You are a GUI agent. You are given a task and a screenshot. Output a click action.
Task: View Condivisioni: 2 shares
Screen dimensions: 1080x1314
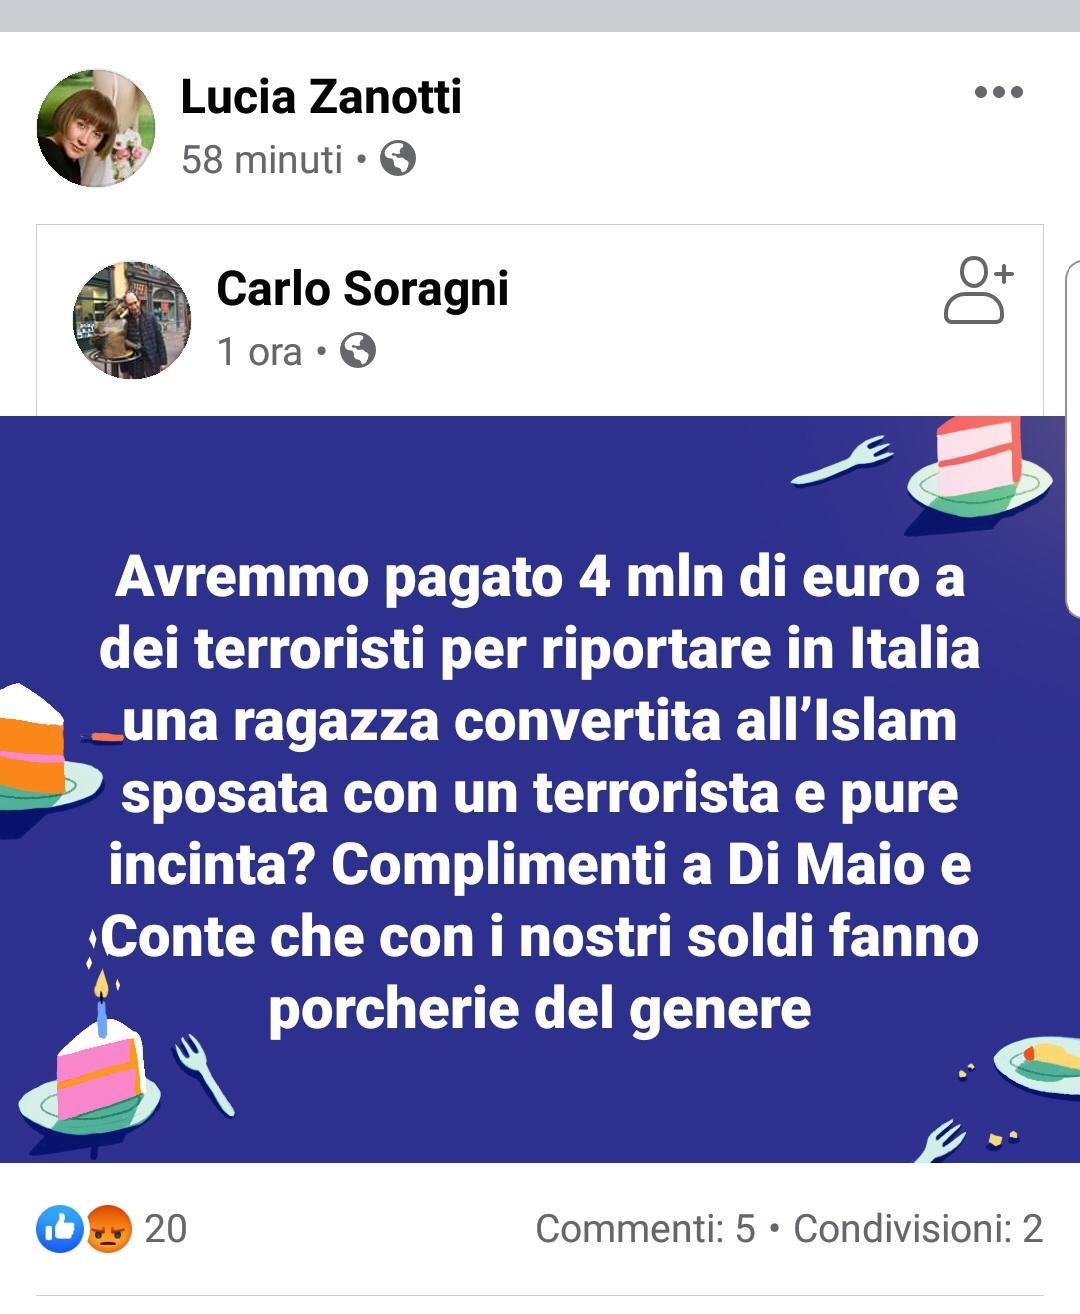click(918, 1229)
